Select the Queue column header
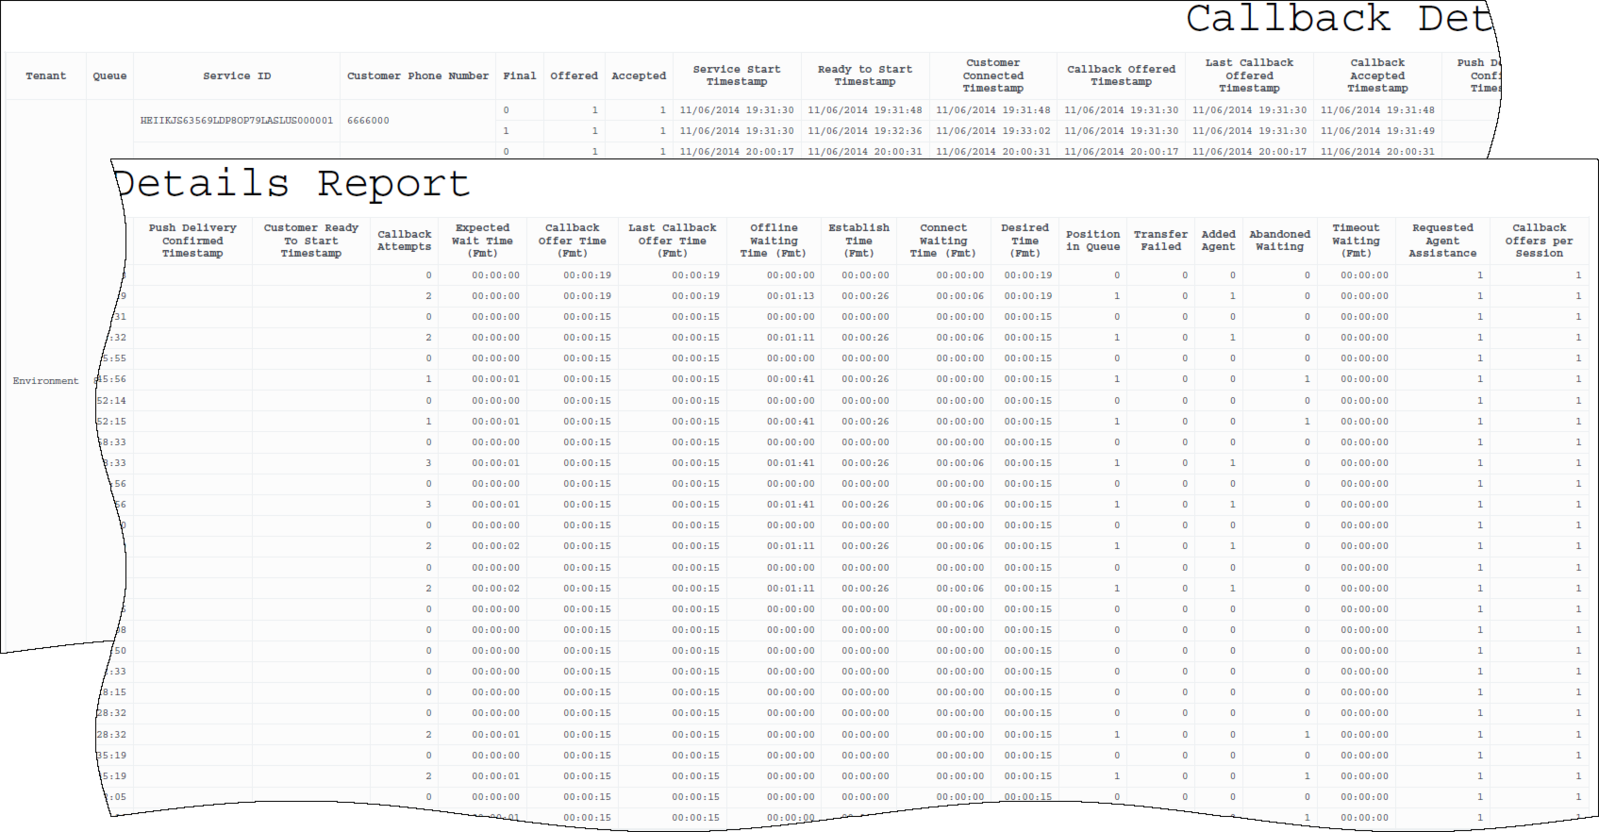Screen dimensions: 1599x832 (110, 76)
